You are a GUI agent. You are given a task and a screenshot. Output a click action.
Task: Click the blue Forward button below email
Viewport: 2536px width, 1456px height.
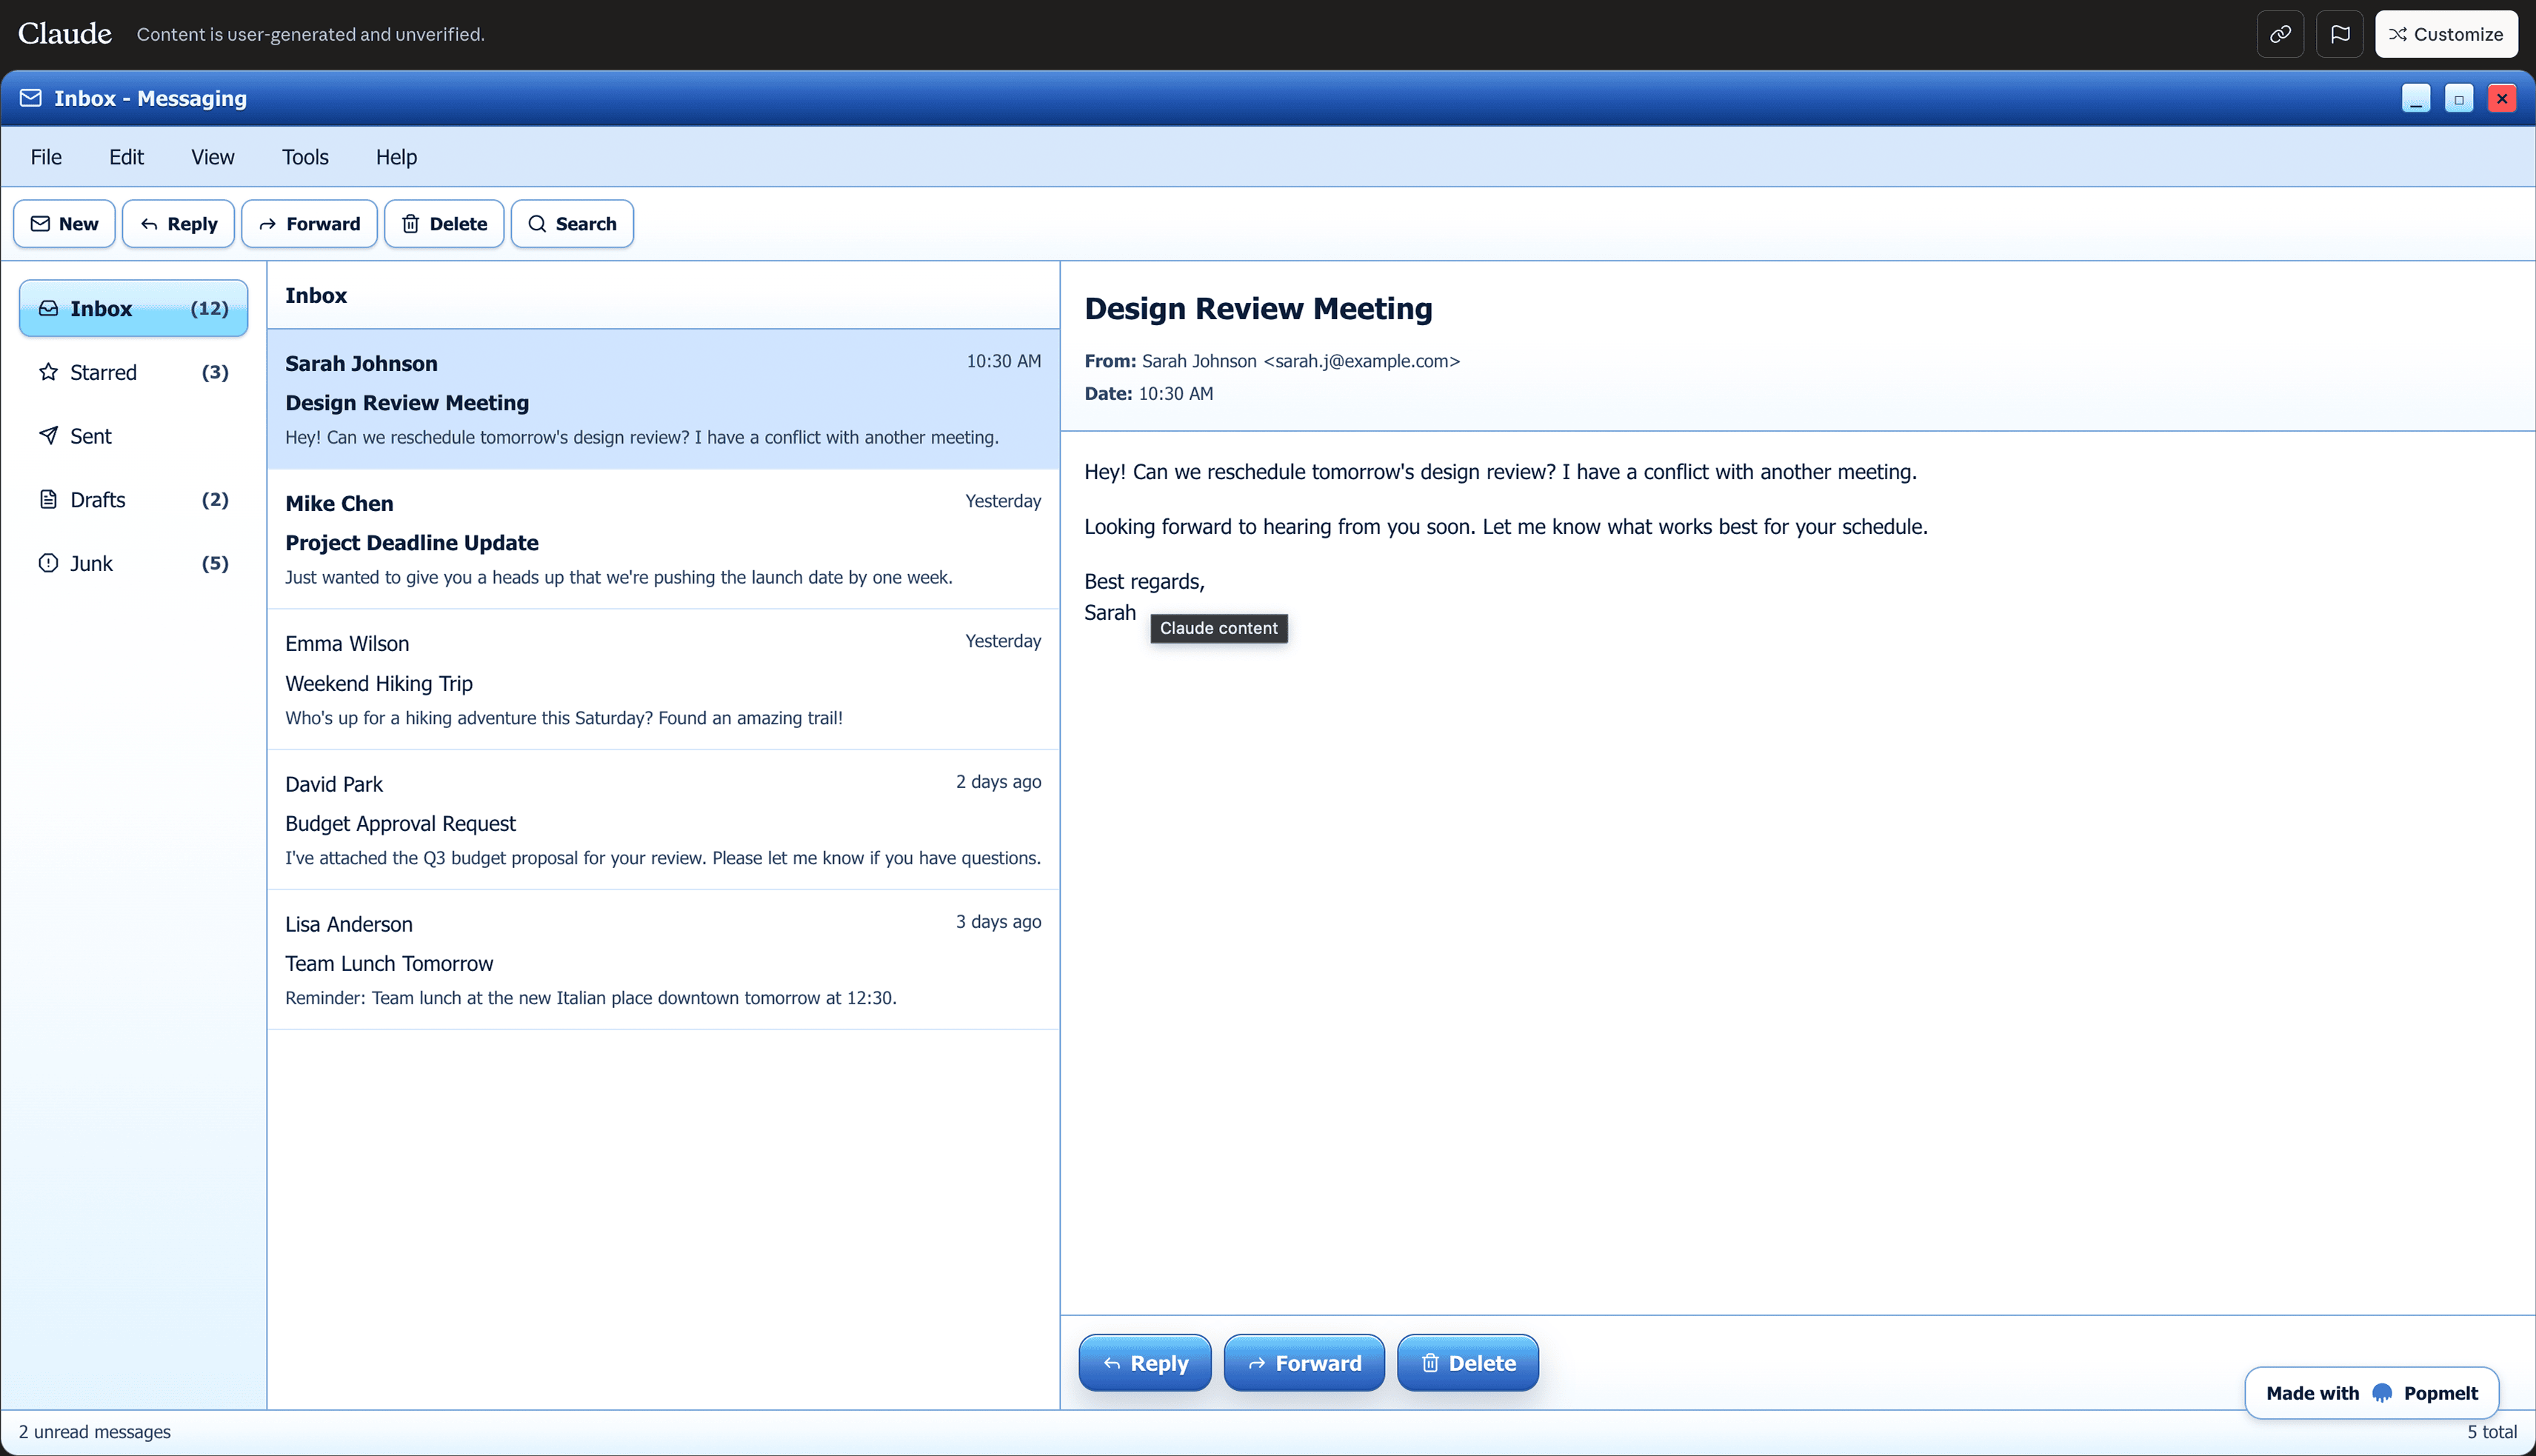(x=1304, y=1363)
